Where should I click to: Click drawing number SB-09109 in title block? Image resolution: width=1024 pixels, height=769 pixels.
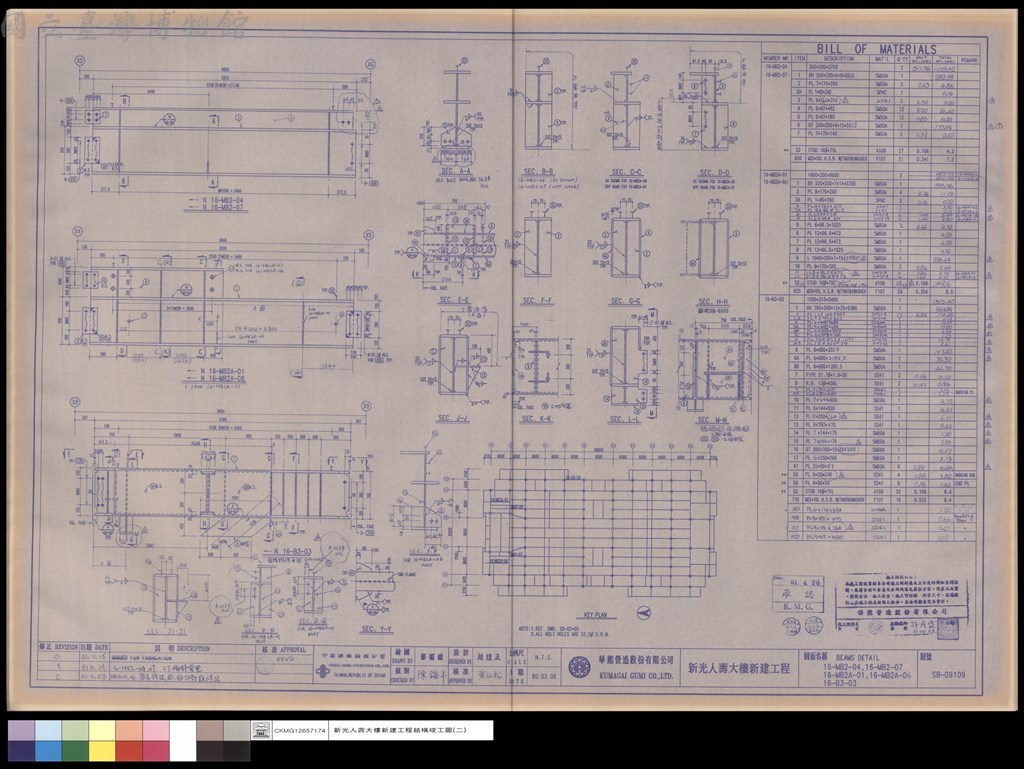point(948,676)
